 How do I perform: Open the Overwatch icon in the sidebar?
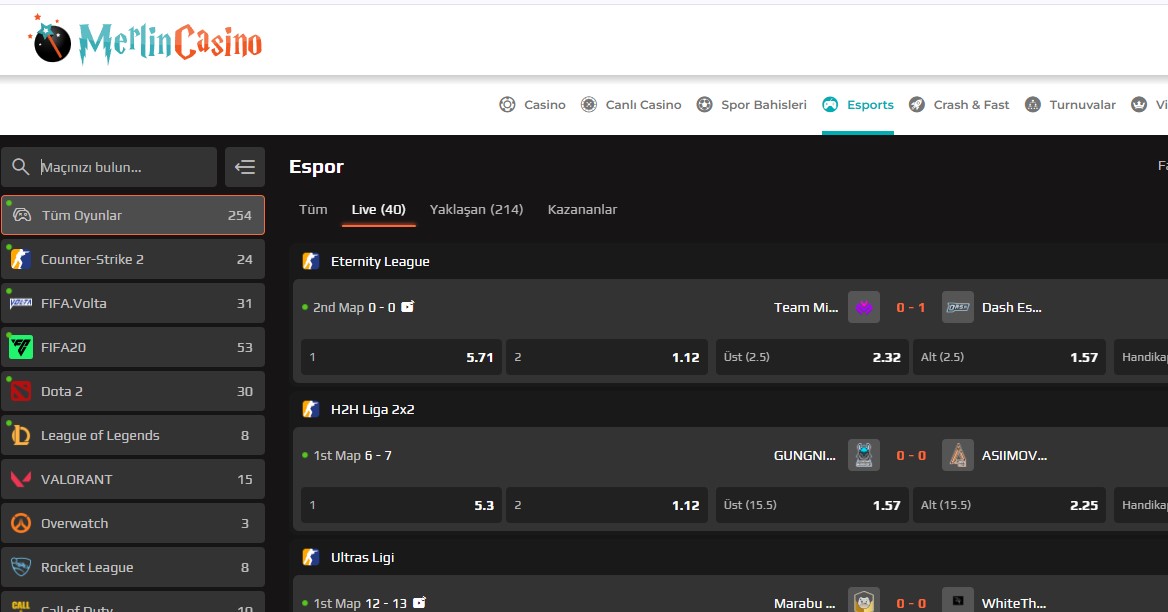20,523
